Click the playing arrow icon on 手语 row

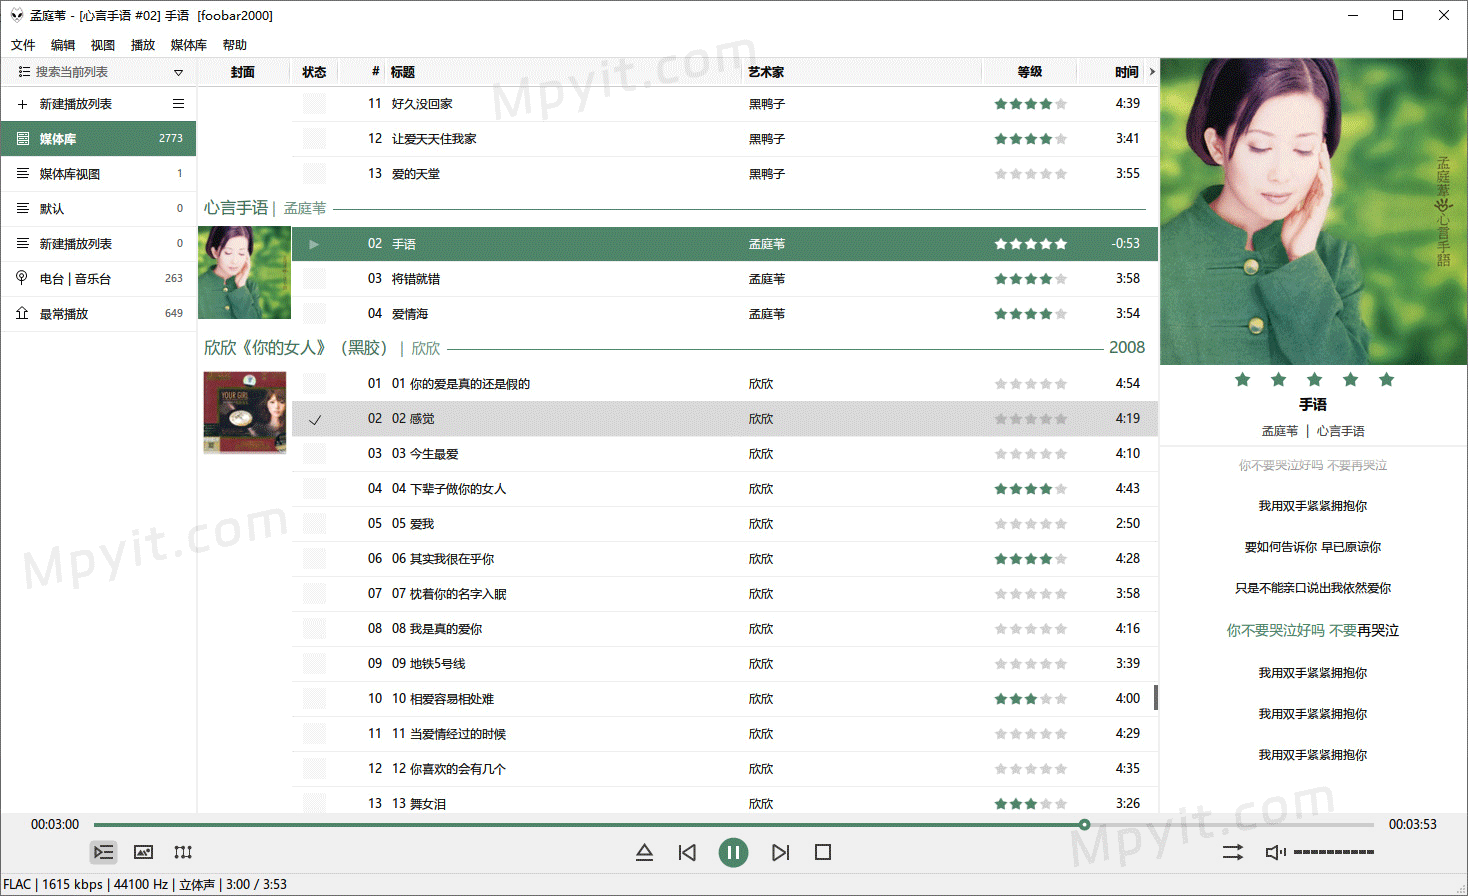coord(314,244)
